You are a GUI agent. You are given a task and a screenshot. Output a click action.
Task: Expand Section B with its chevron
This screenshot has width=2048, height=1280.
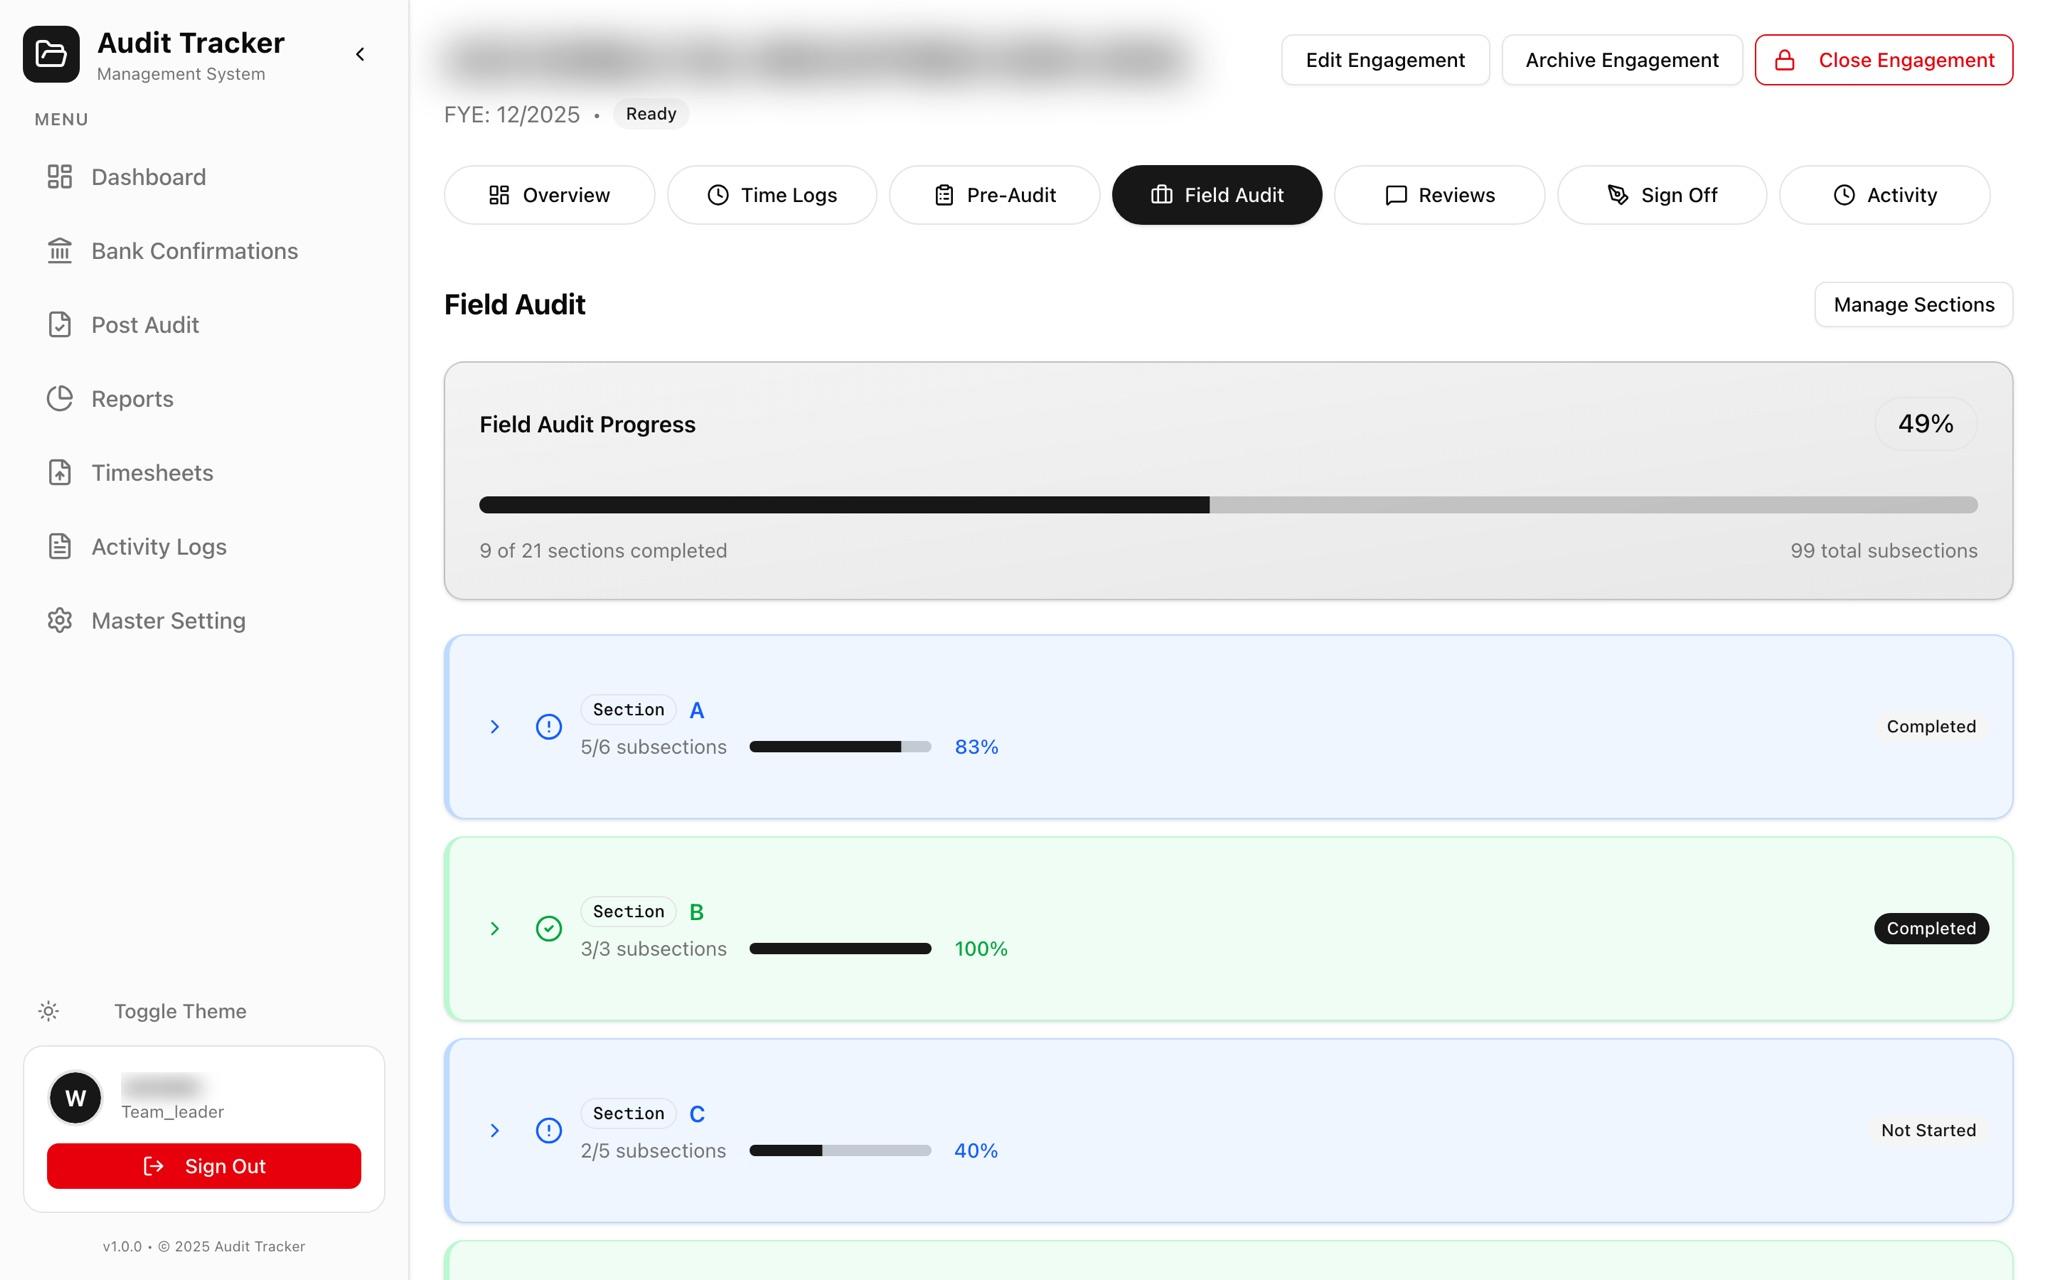pos(494,929)
